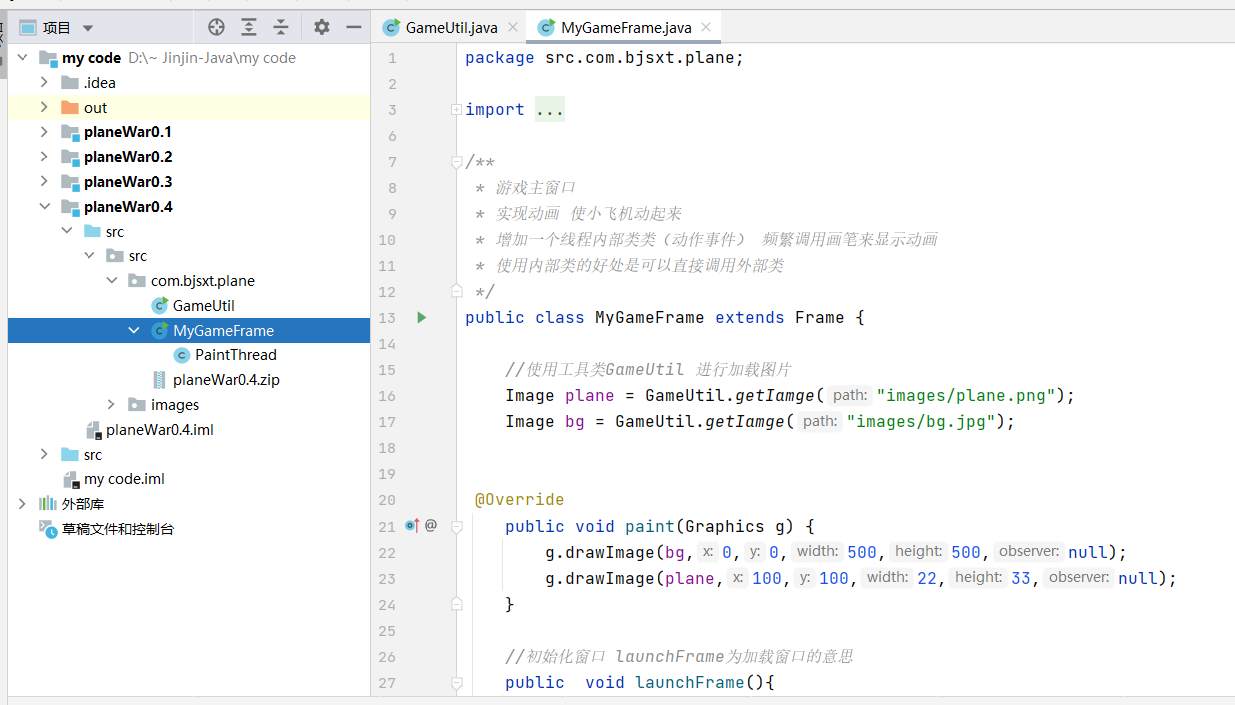Expand the folded import ... placeholder
This screenshot has height=705, width=1235.
pyautogui.click(x=549, y=110)
